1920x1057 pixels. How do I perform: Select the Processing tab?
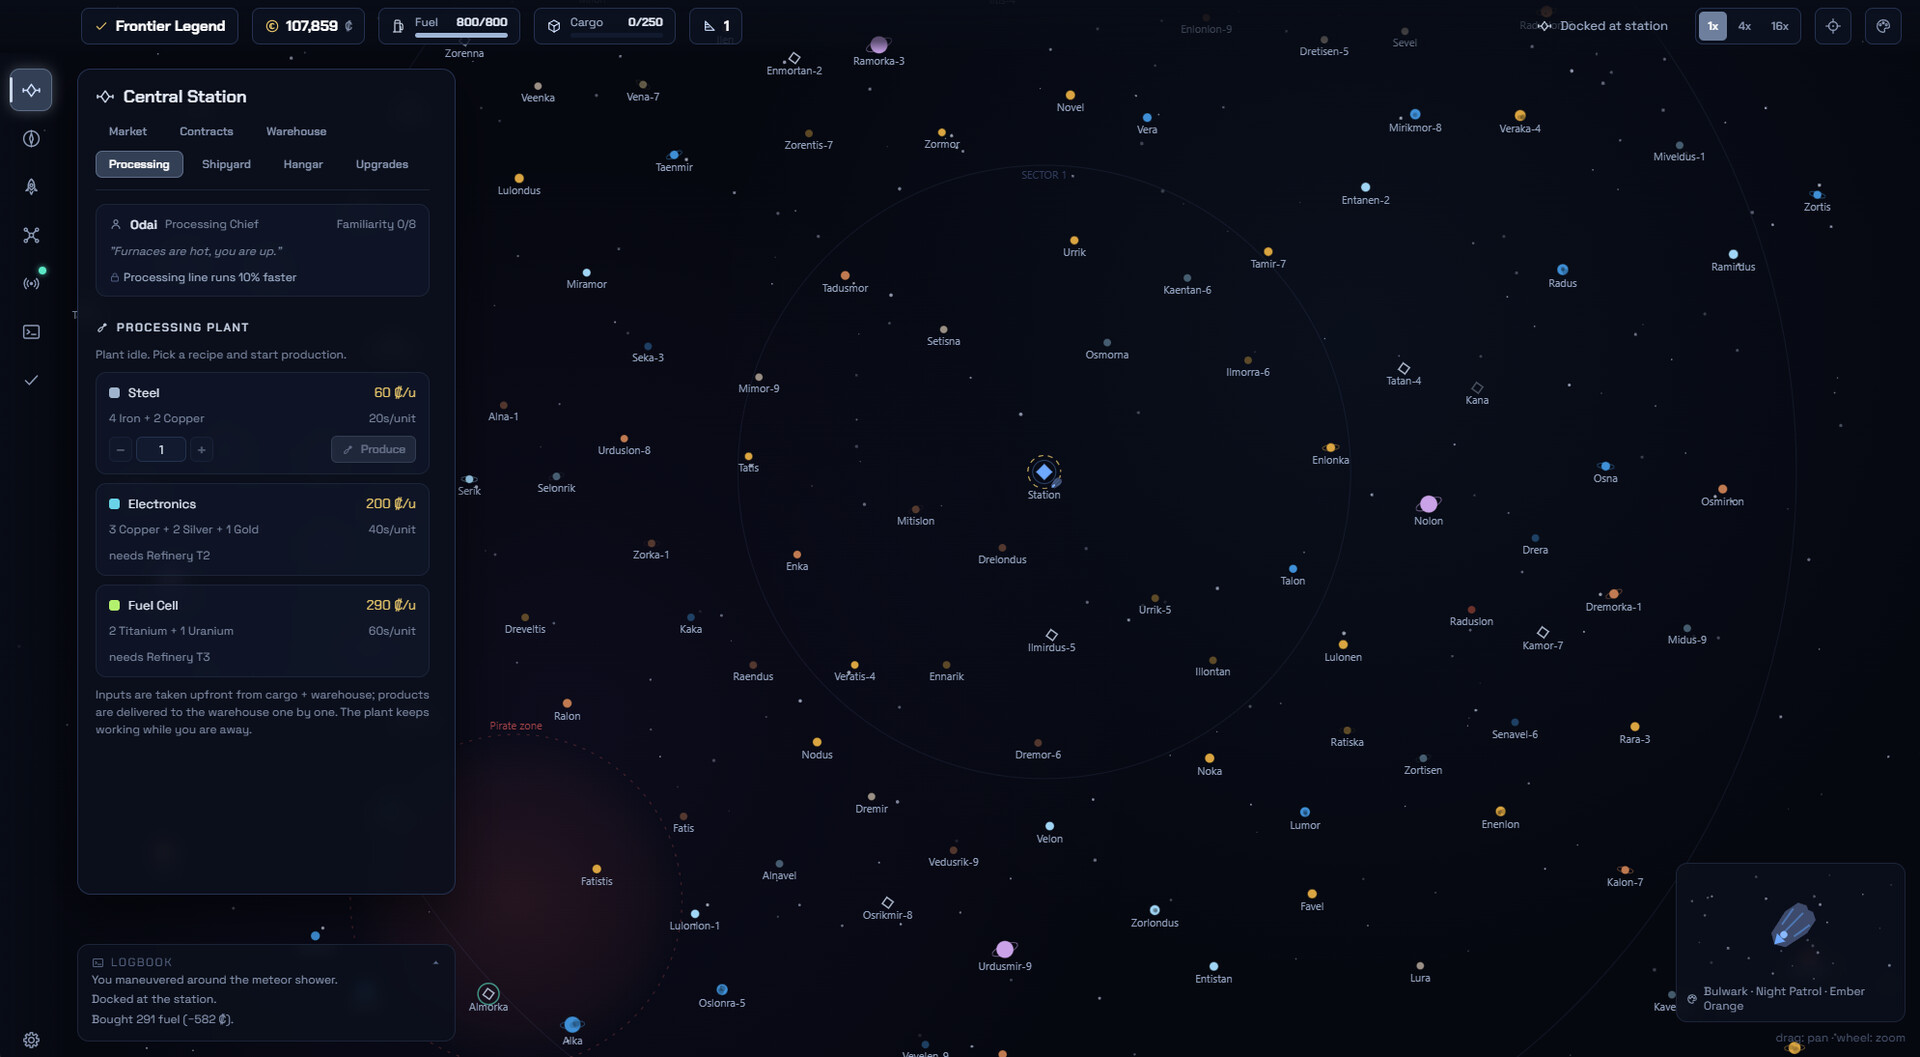[139, 164]
